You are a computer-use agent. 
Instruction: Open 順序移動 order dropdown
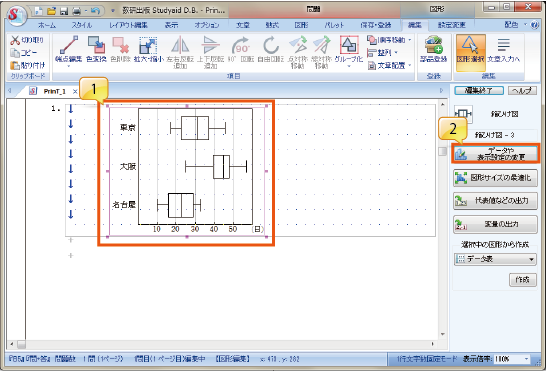[389, 40]
